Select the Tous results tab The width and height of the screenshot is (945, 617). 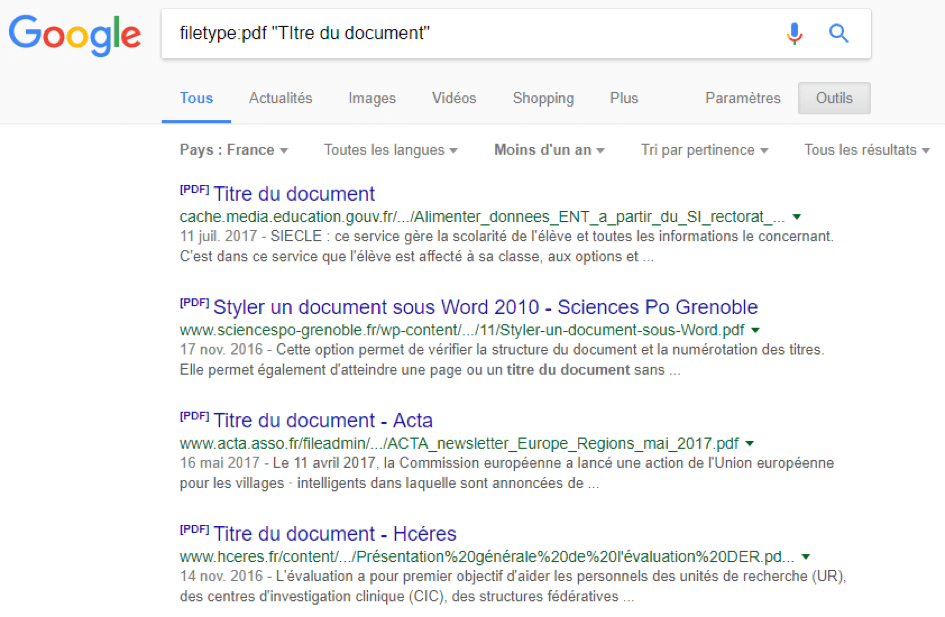(x=196, y=98)
